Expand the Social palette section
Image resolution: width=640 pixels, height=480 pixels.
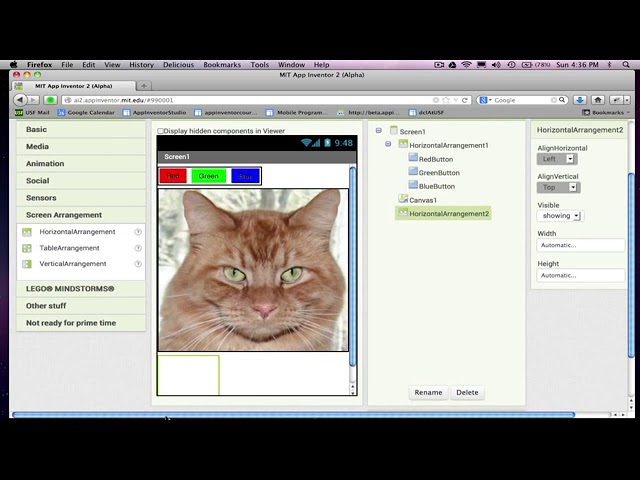pyautogui.click(x=81, y=181)
